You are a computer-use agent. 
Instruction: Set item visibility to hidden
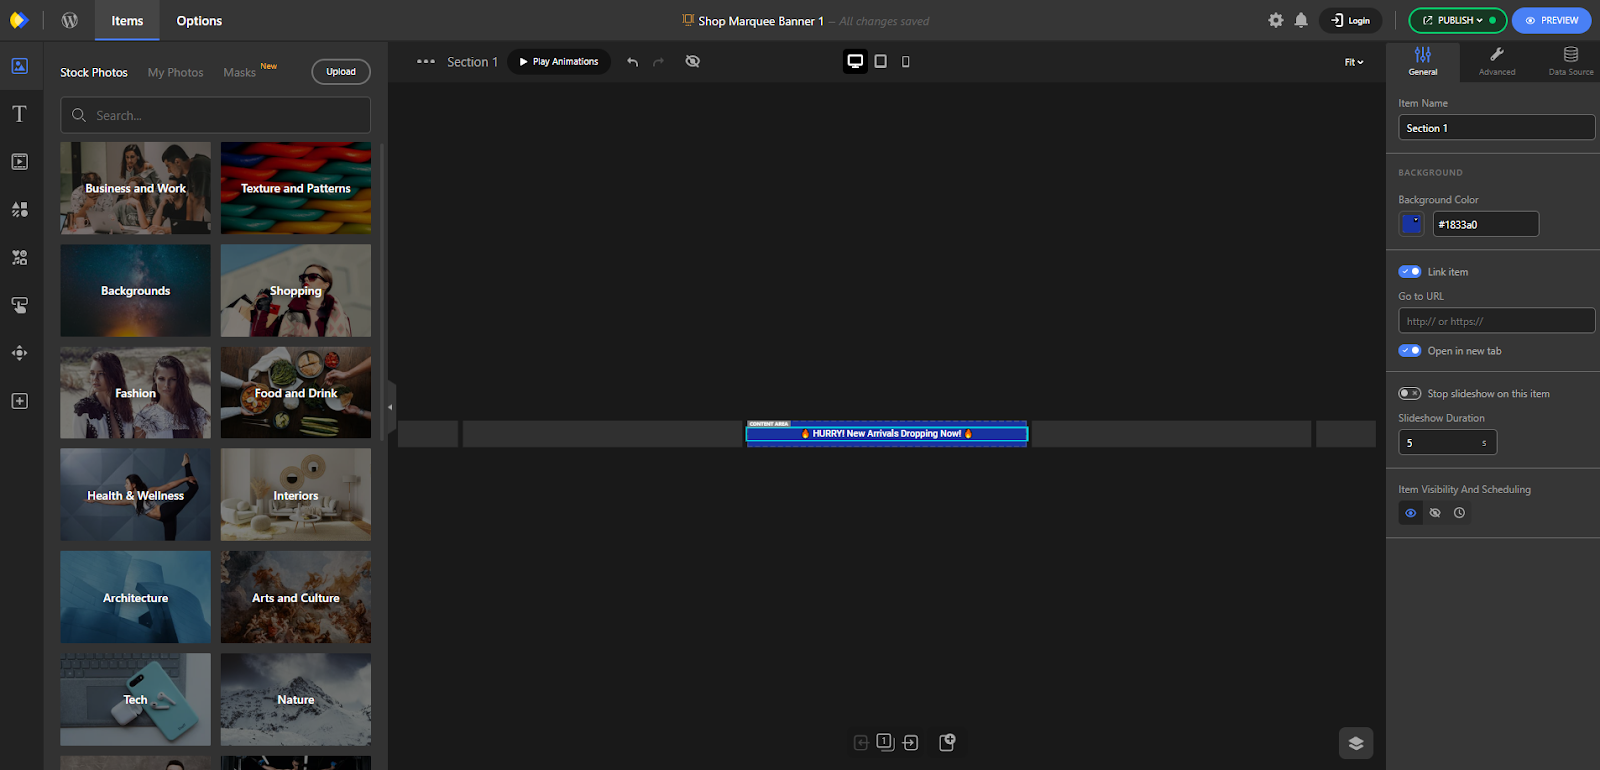[1435, 513]
